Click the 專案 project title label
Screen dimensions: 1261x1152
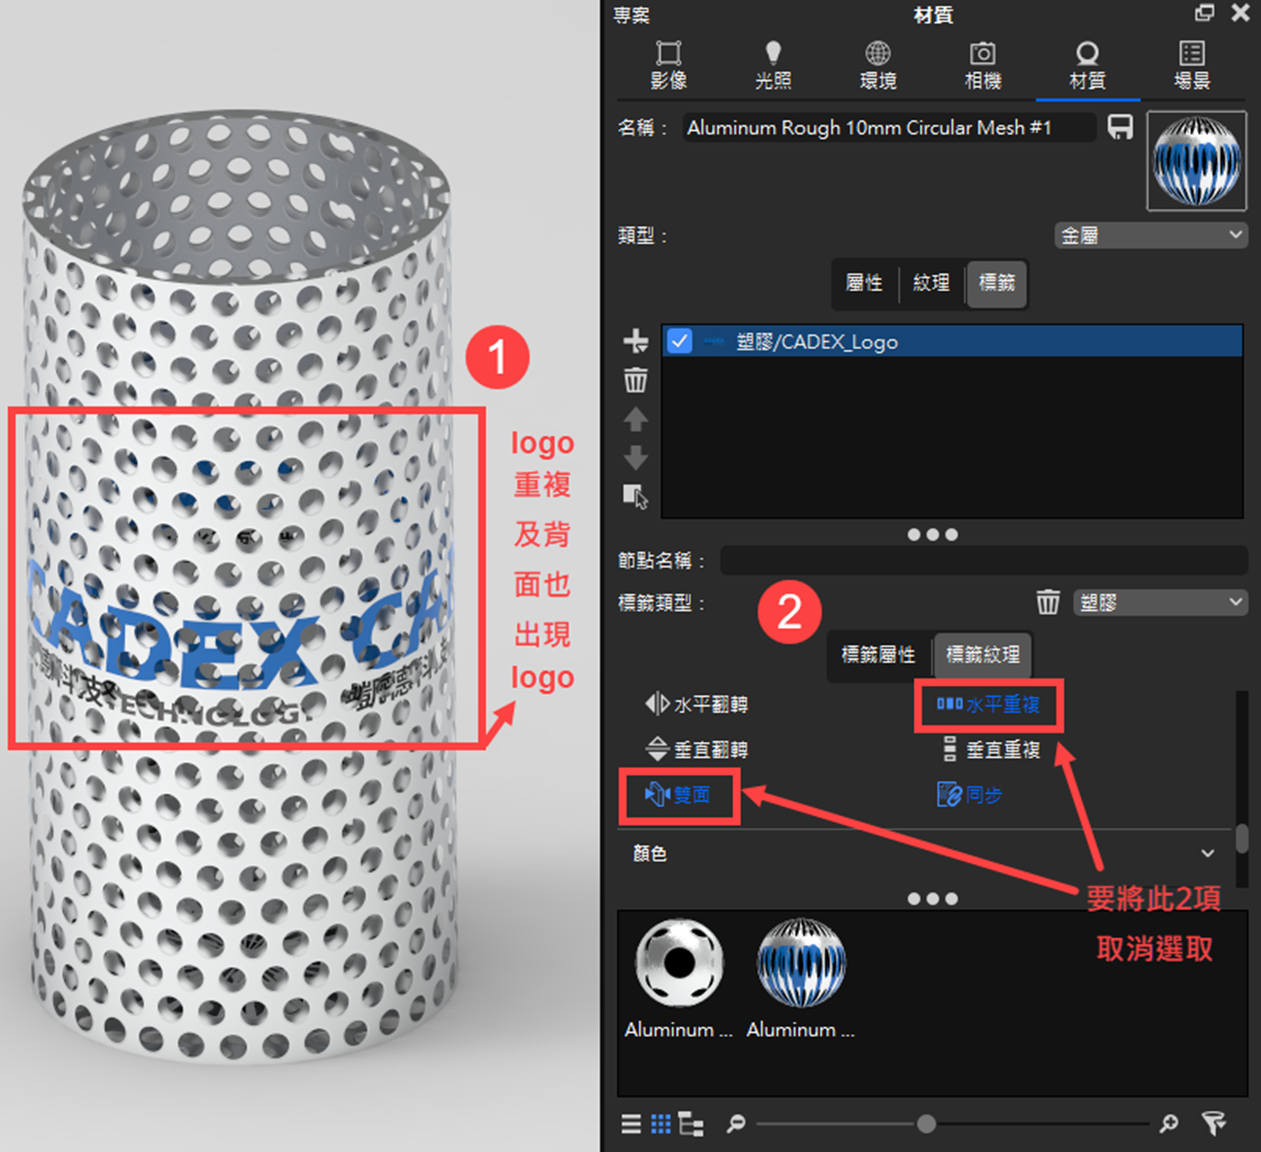click(632, 15)
